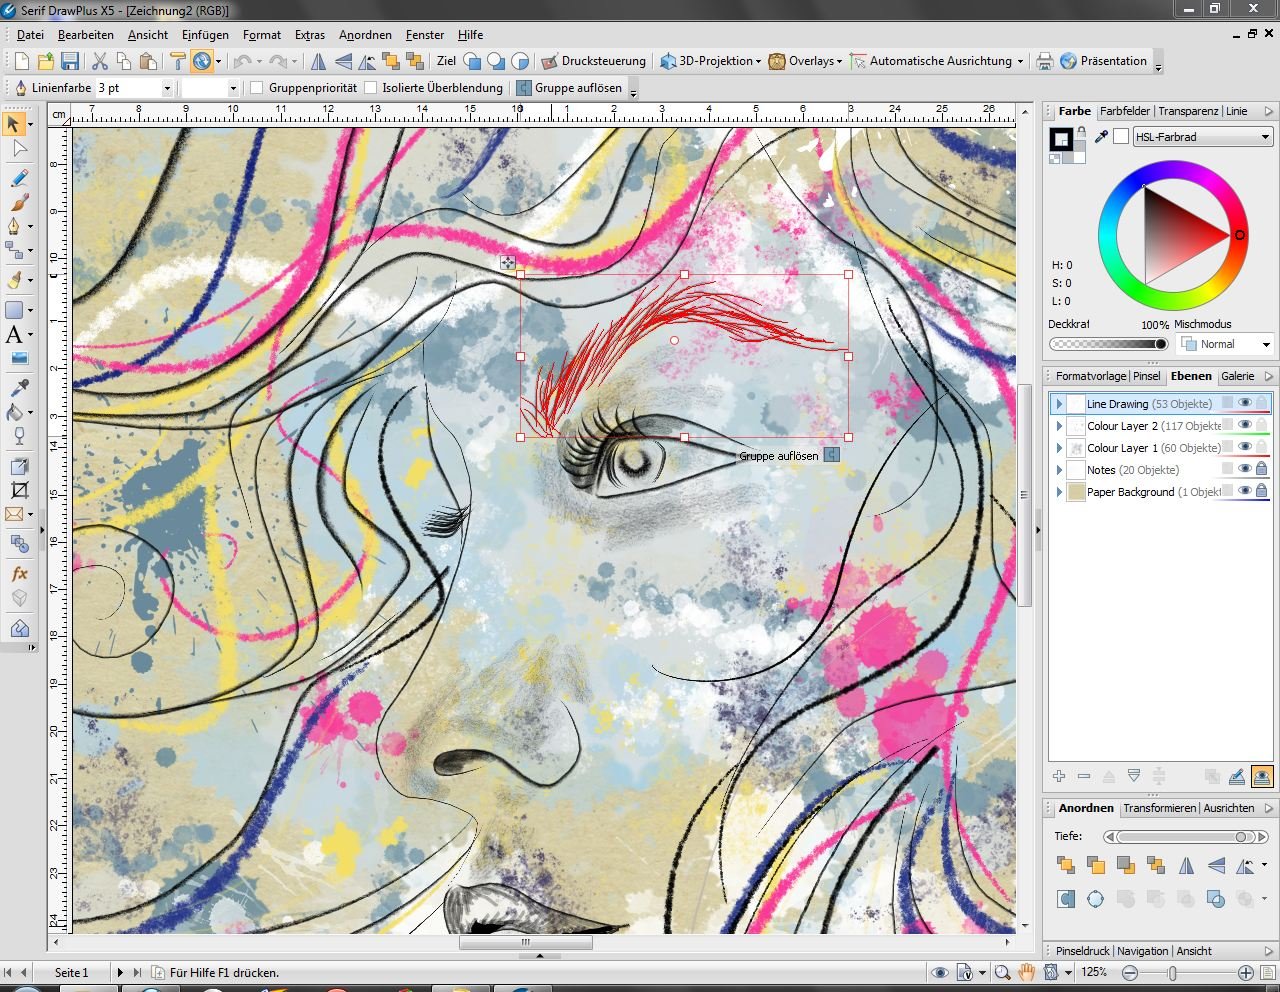Select the QuickShape rectangle tool
The image size is (1280, 992).
point(14,310)
